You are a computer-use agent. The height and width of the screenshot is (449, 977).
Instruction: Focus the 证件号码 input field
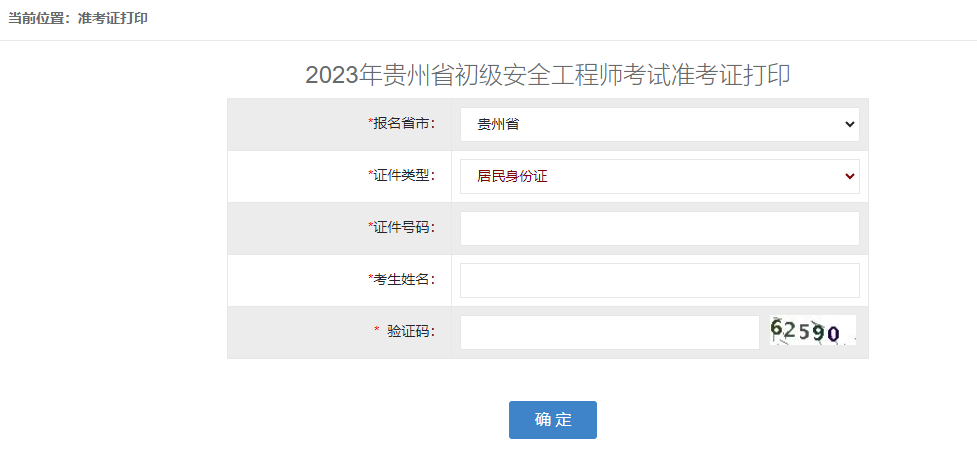click(x=659, y=228)
